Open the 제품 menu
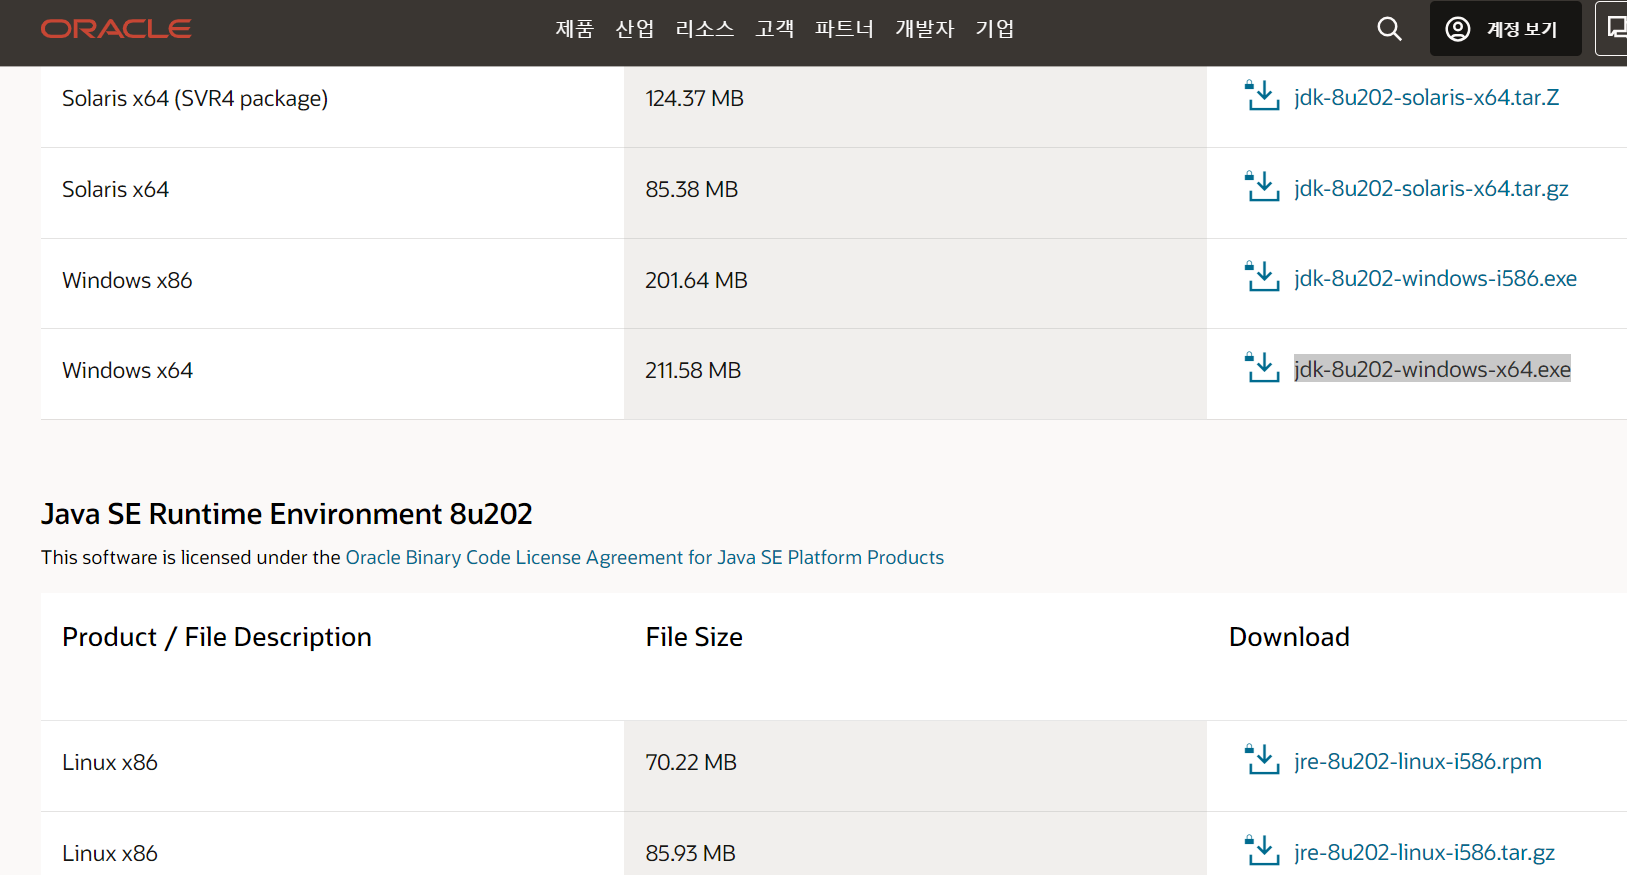This screenshot has height=875, width=1627. coord(574,29)
